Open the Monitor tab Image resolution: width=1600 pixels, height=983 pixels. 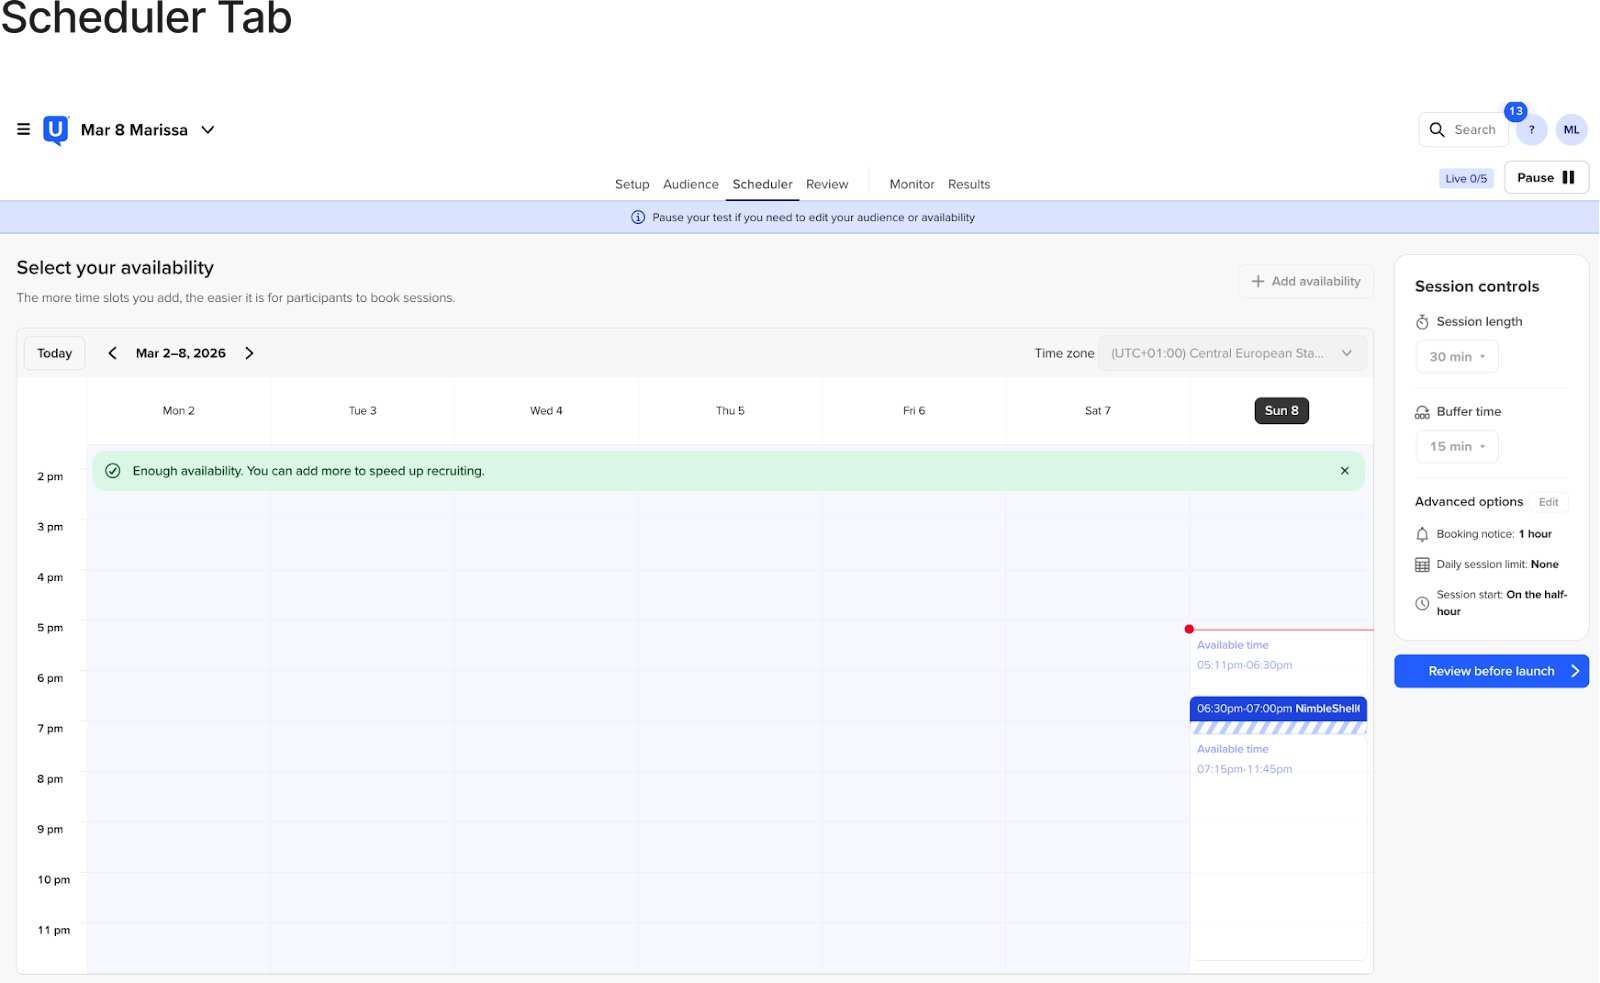point(911,184)
